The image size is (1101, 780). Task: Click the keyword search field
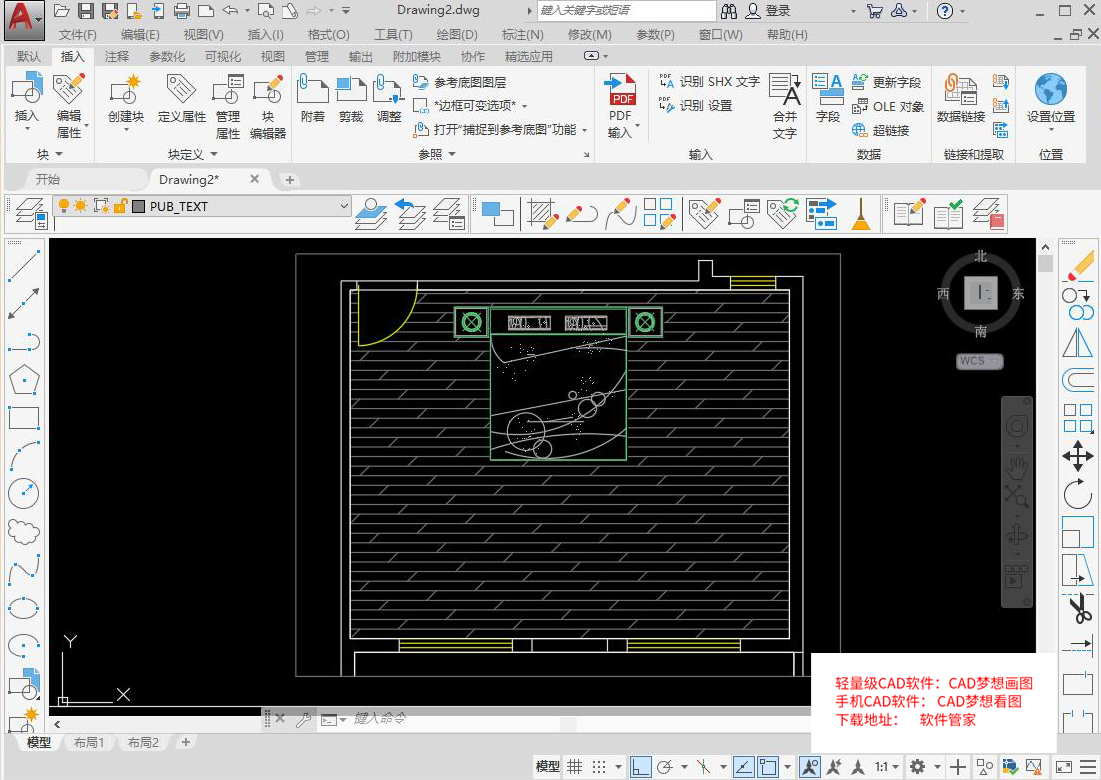pos(626,11)
